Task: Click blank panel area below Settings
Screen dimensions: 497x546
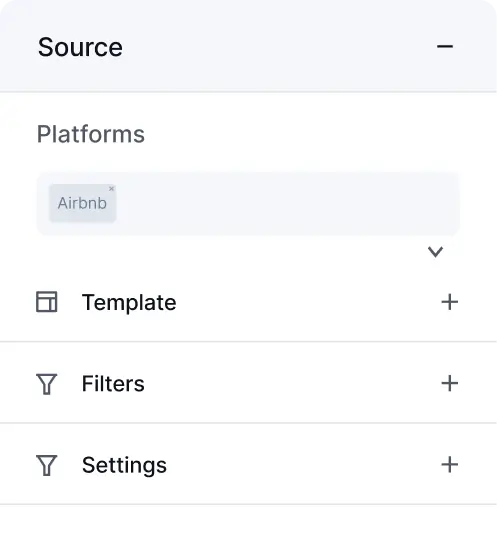Action: tap(248, 525)
